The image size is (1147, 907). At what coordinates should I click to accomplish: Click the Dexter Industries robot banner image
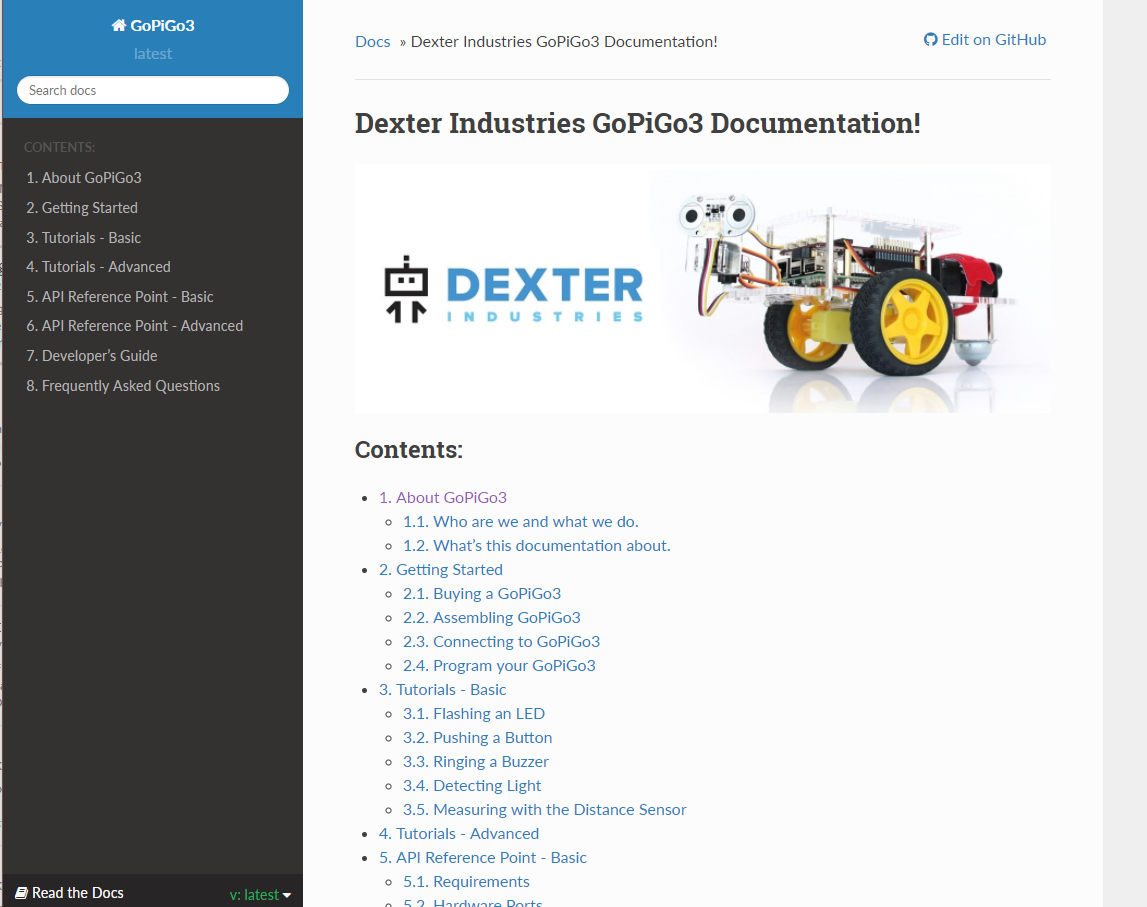[x=702, y=288]
